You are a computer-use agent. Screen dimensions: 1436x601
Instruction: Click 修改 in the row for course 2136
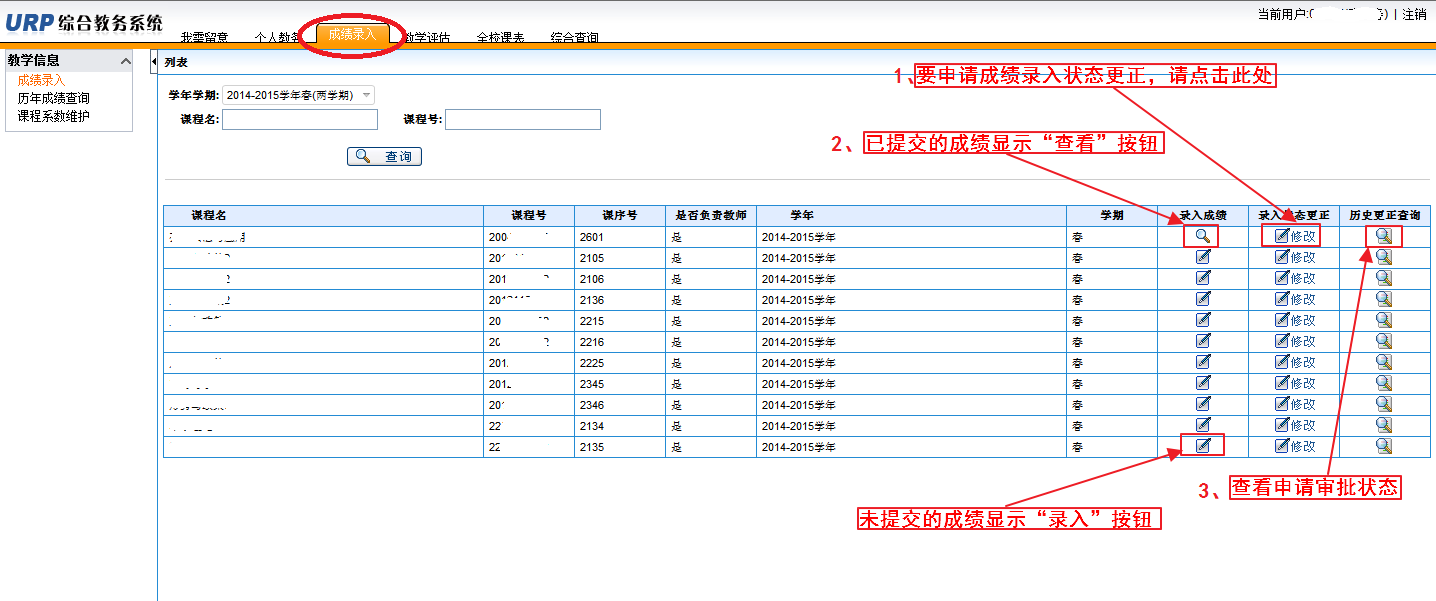(1294, 299)
